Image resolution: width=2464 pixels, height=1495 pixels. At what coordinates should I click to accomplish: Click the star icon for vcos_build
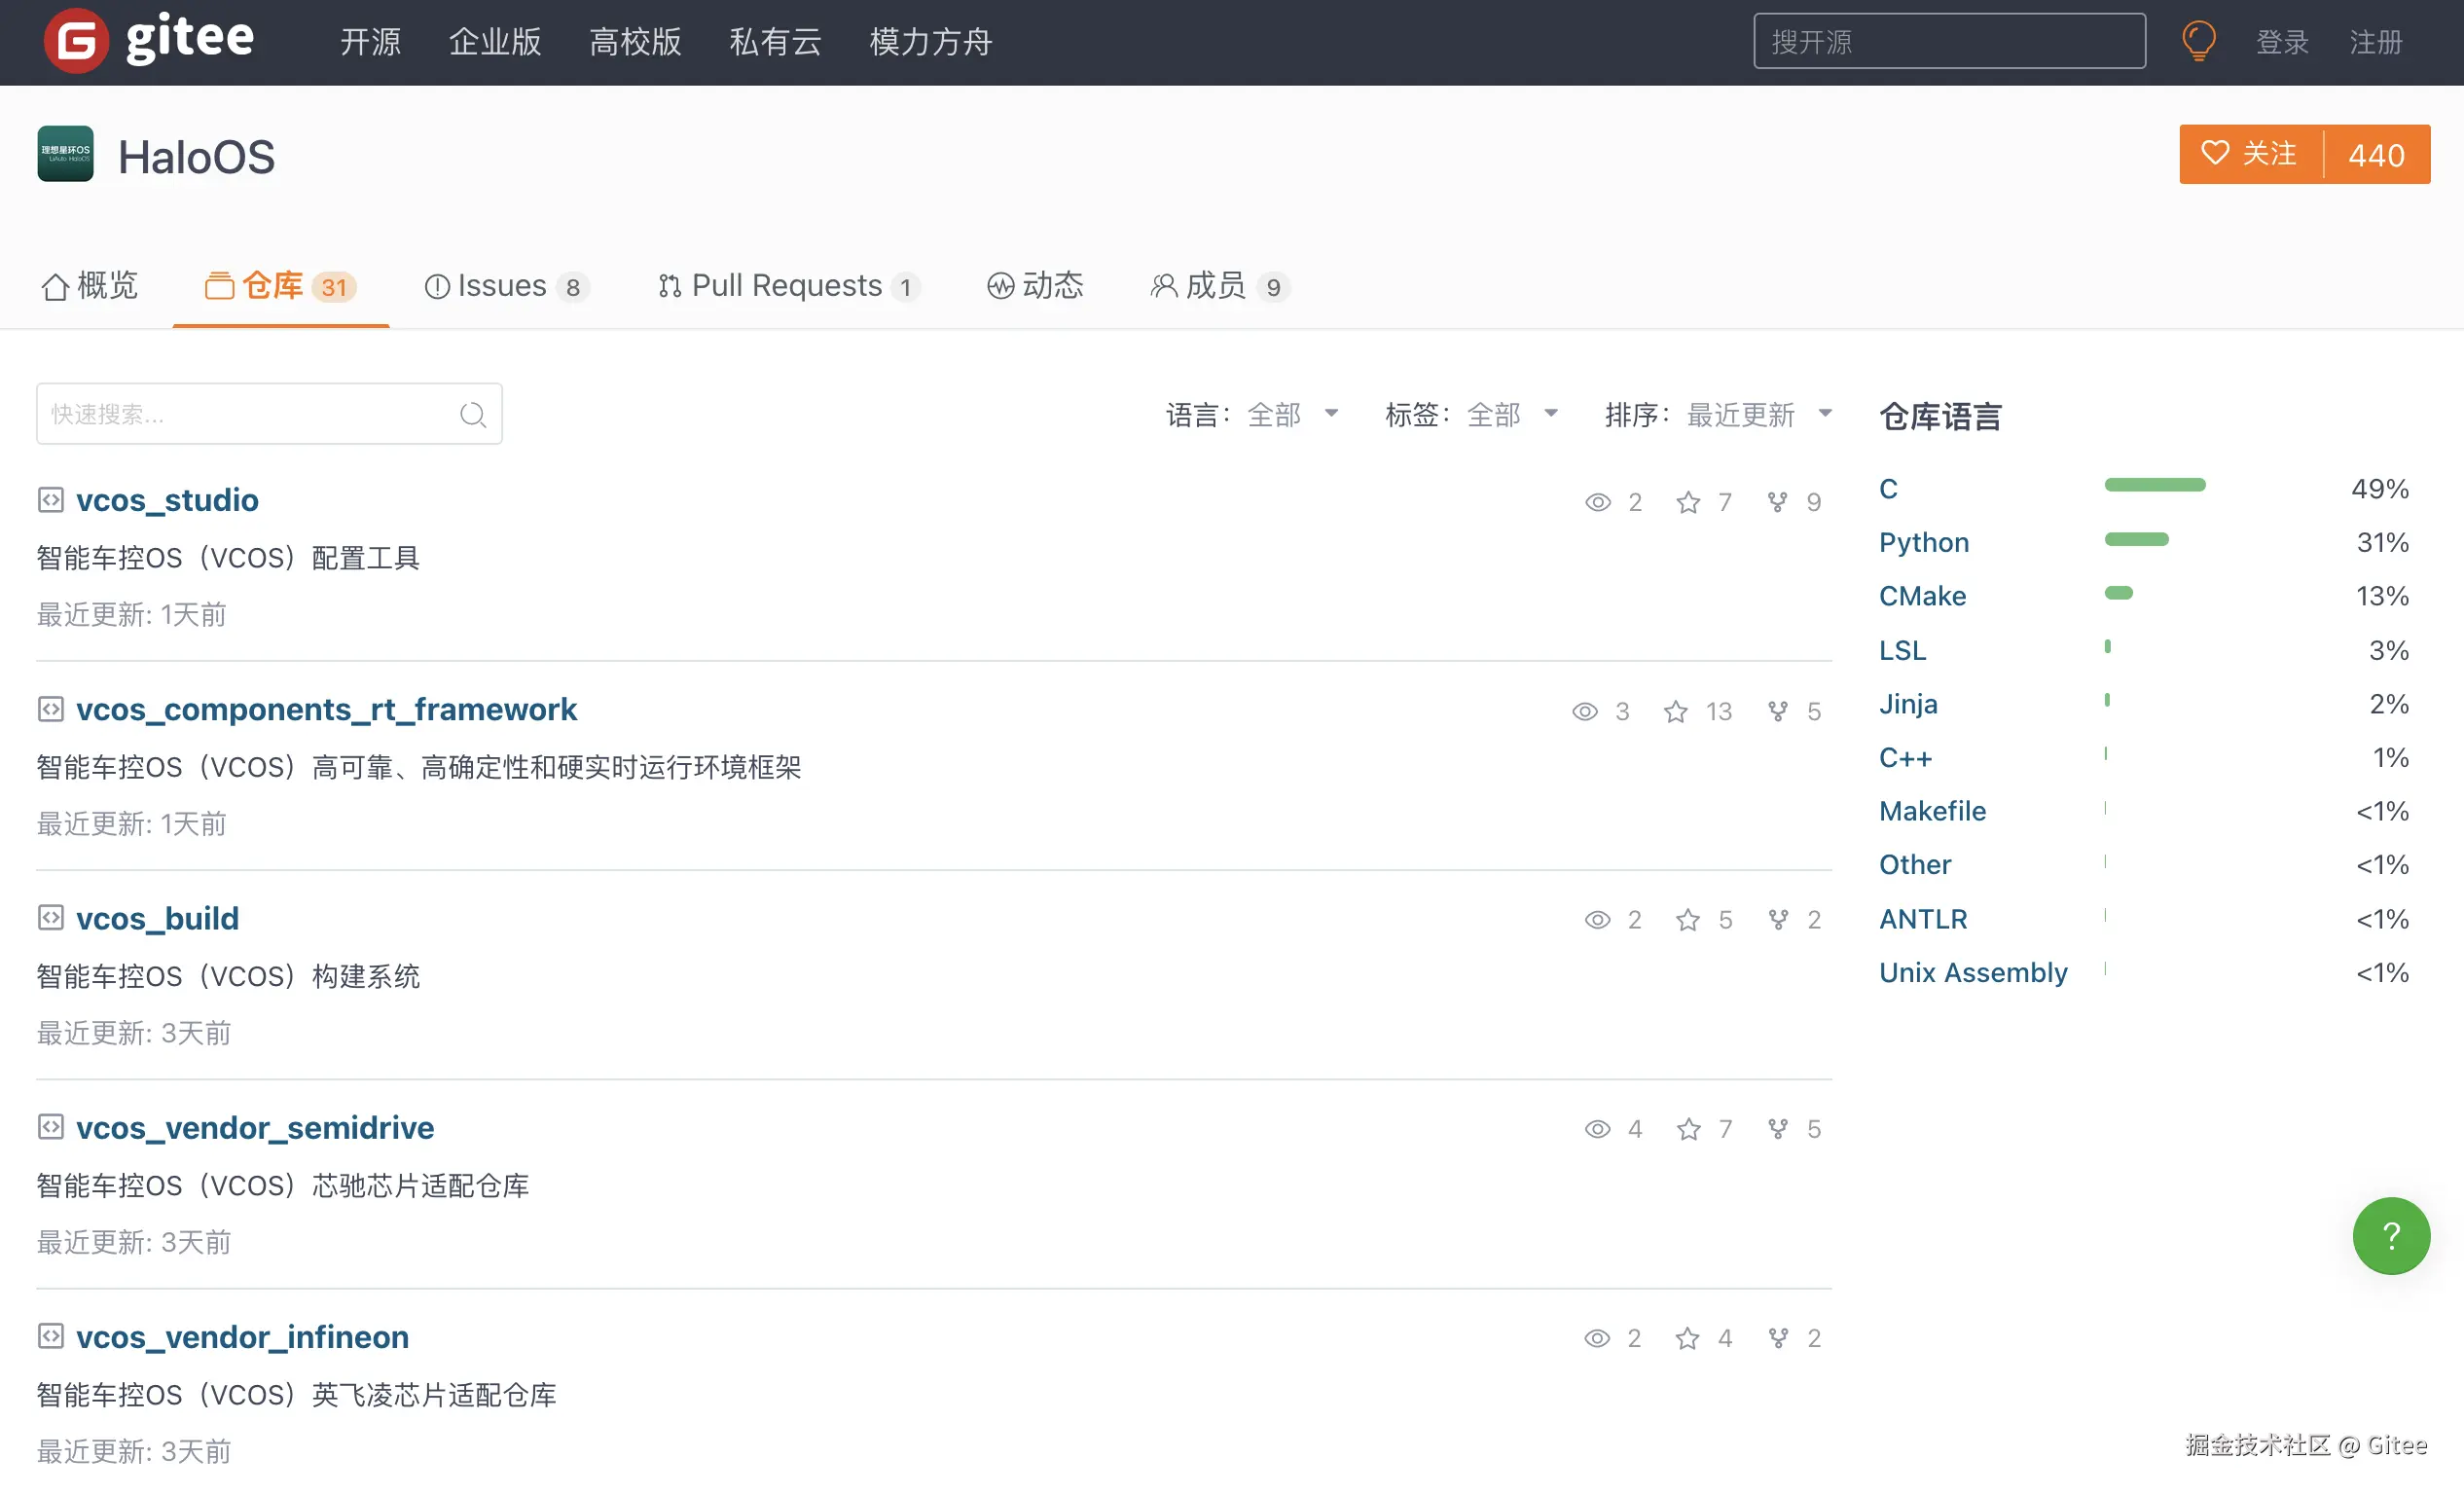pos(1688,920)
